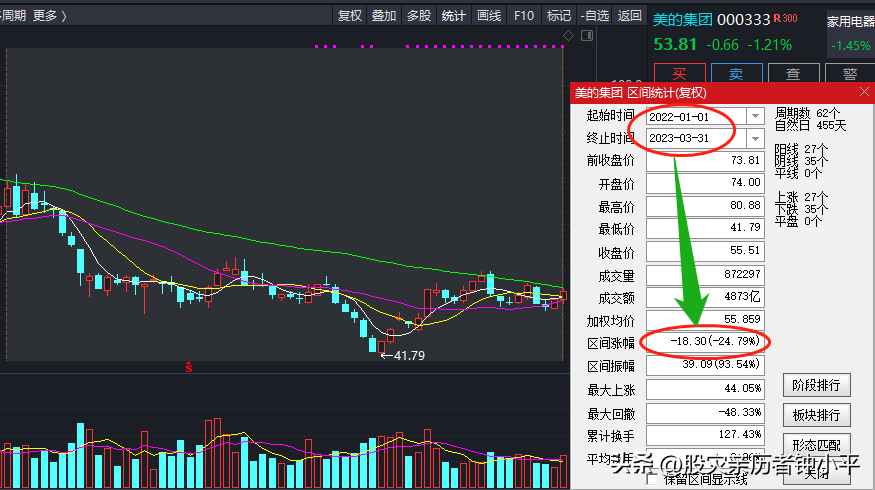The width and height of the screenshot is (875, 490).
Task: Open the 叠加 overlay option
Action: click(x=384, y=16)
